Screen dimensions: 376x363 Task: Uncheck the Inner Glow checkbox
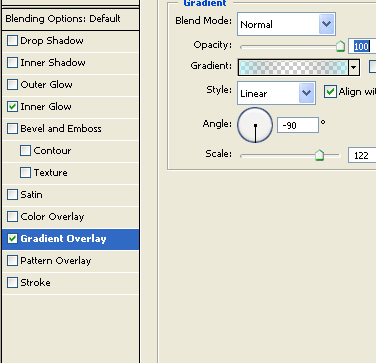click(x=12, y=107)
